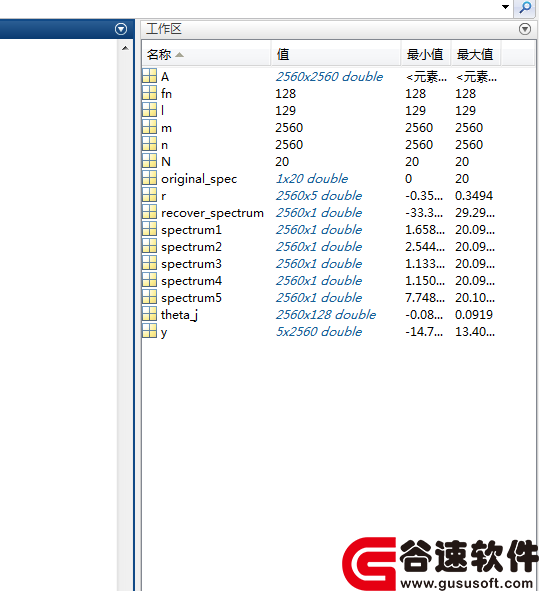Click value '2560x5 double'
This screenshot has width=539, height=591.
pyautogui.click(x=319, y=196)
